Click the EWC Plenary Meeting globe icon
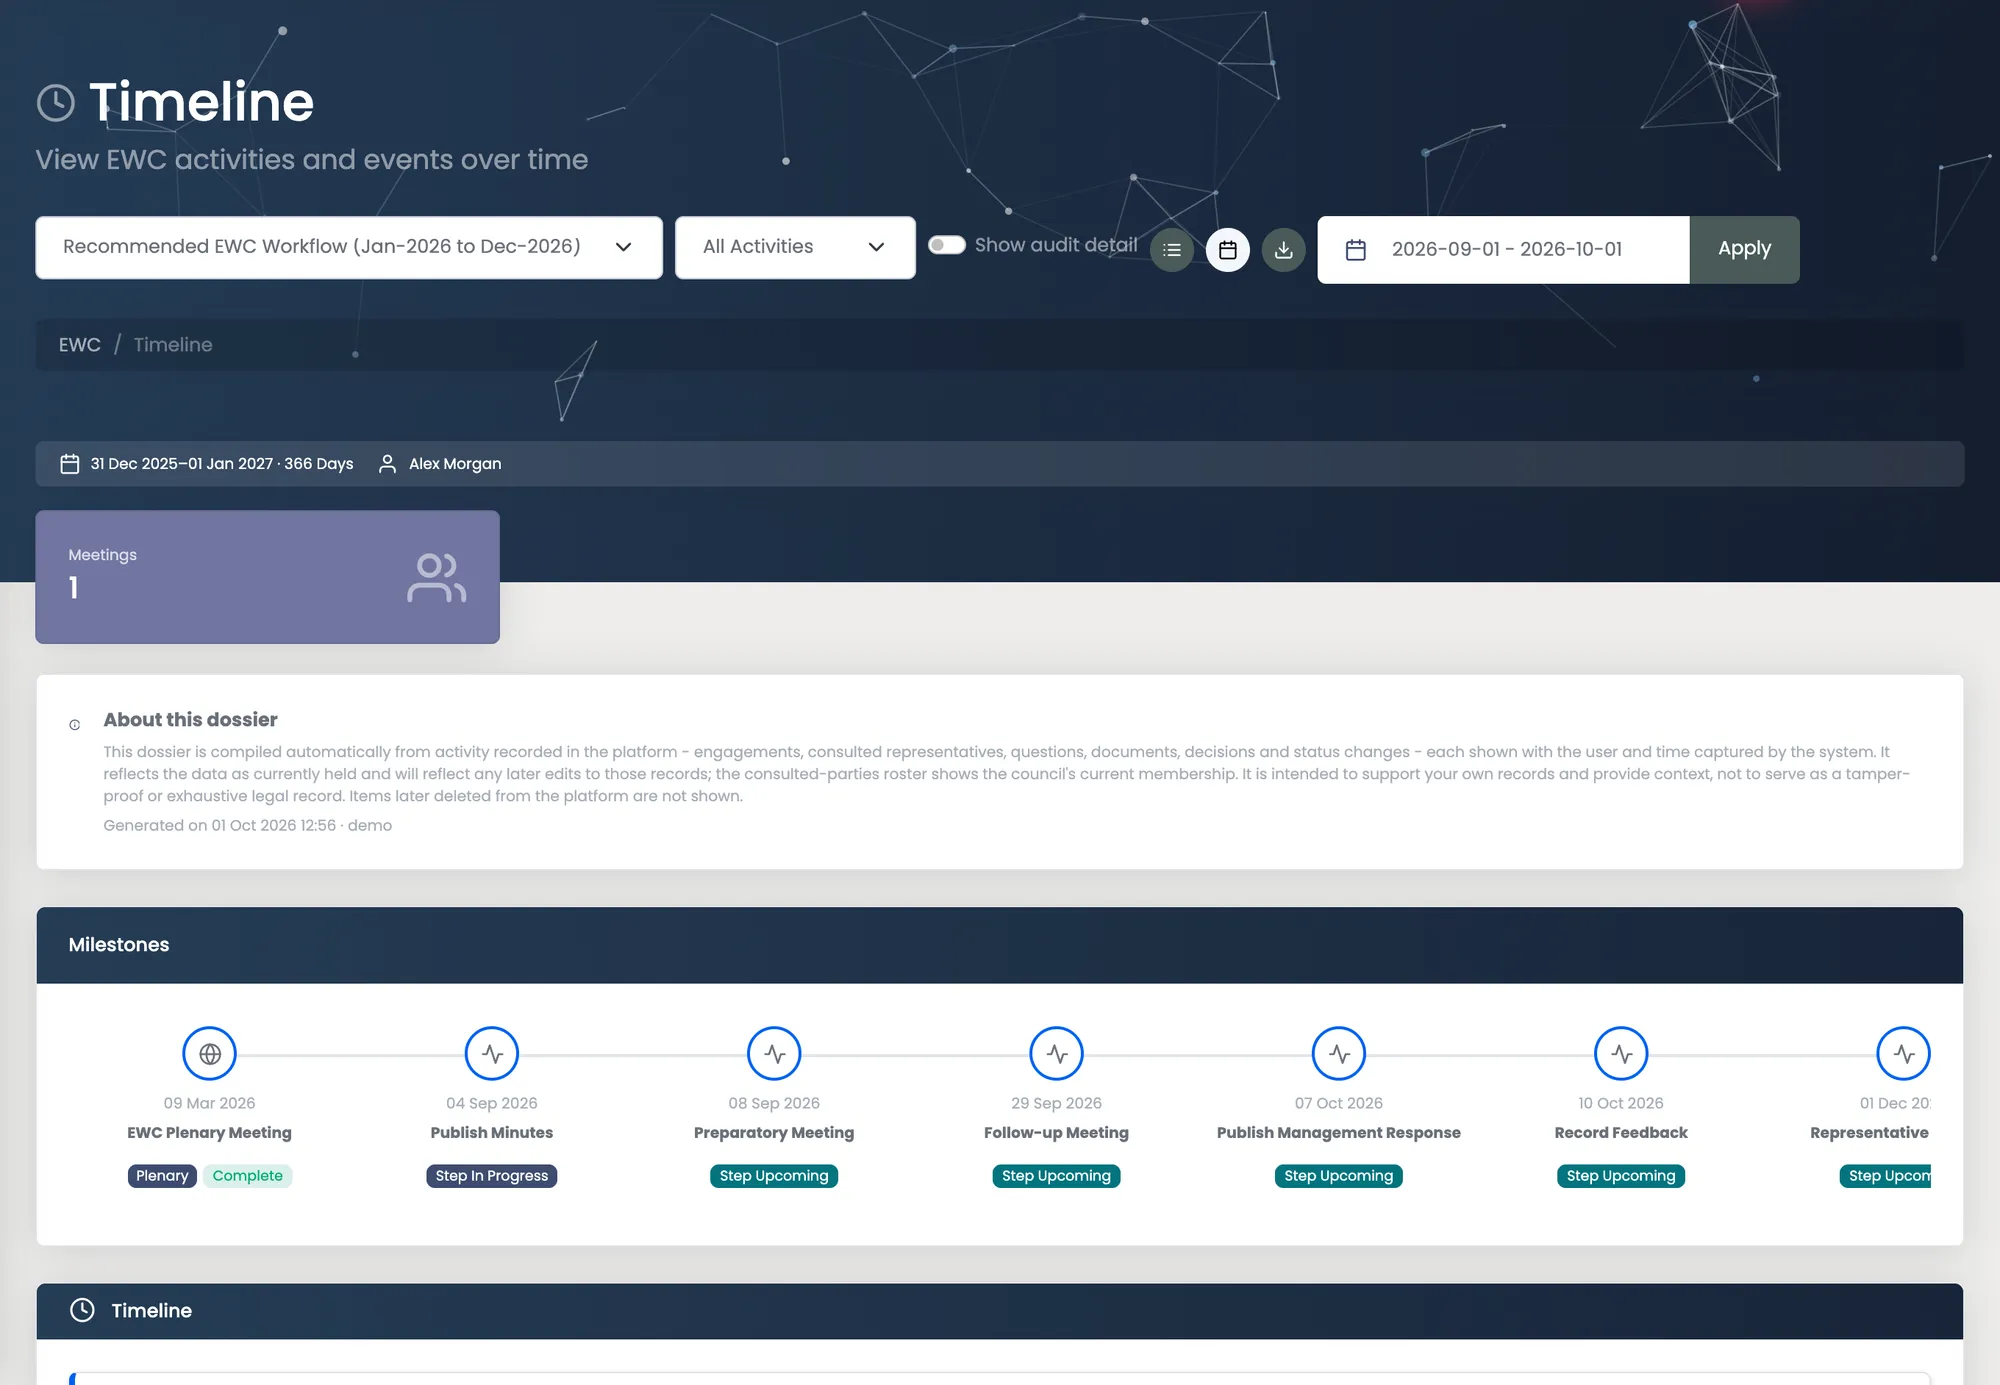 (210, 1053)
